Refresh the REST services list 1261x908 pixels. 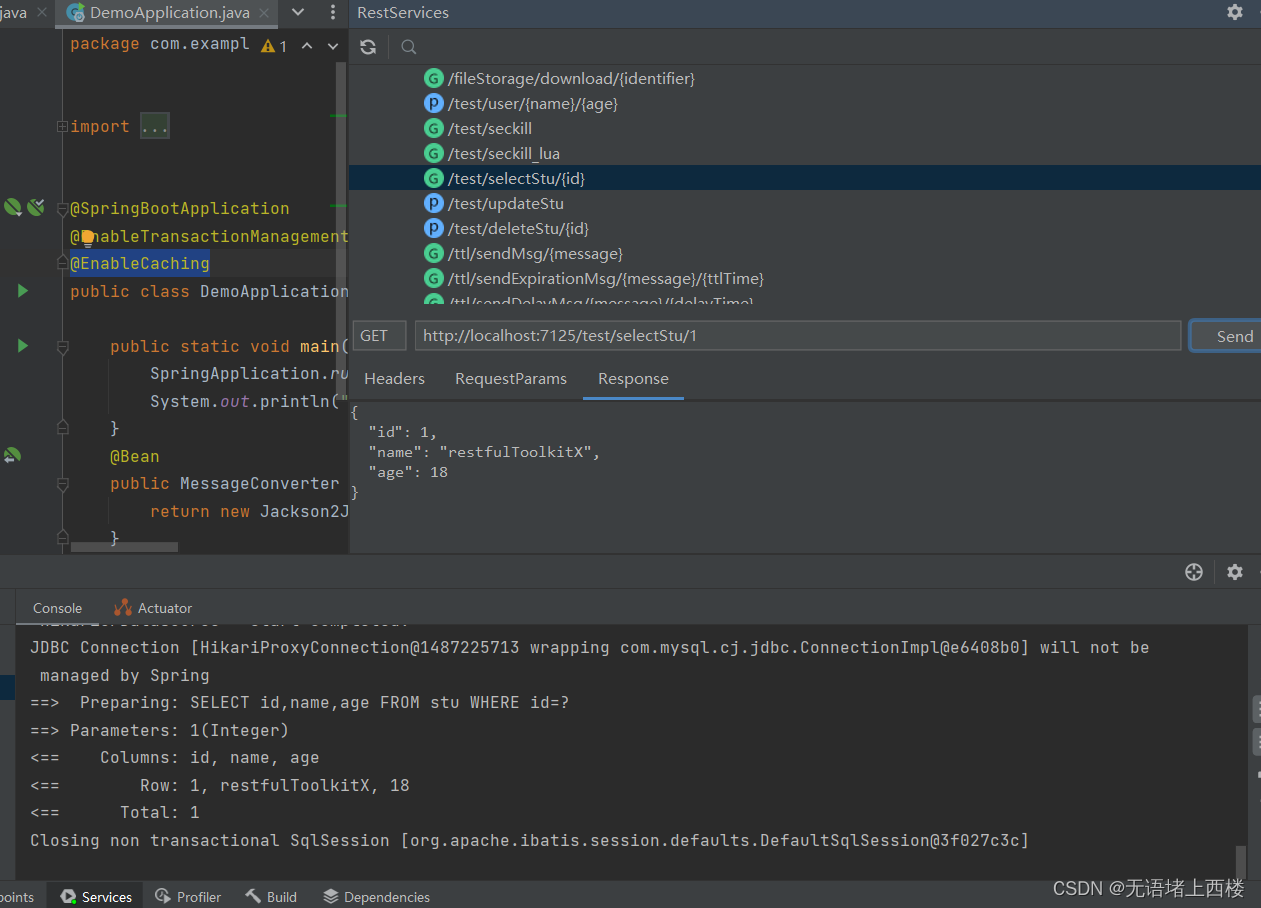coord(367,46)
